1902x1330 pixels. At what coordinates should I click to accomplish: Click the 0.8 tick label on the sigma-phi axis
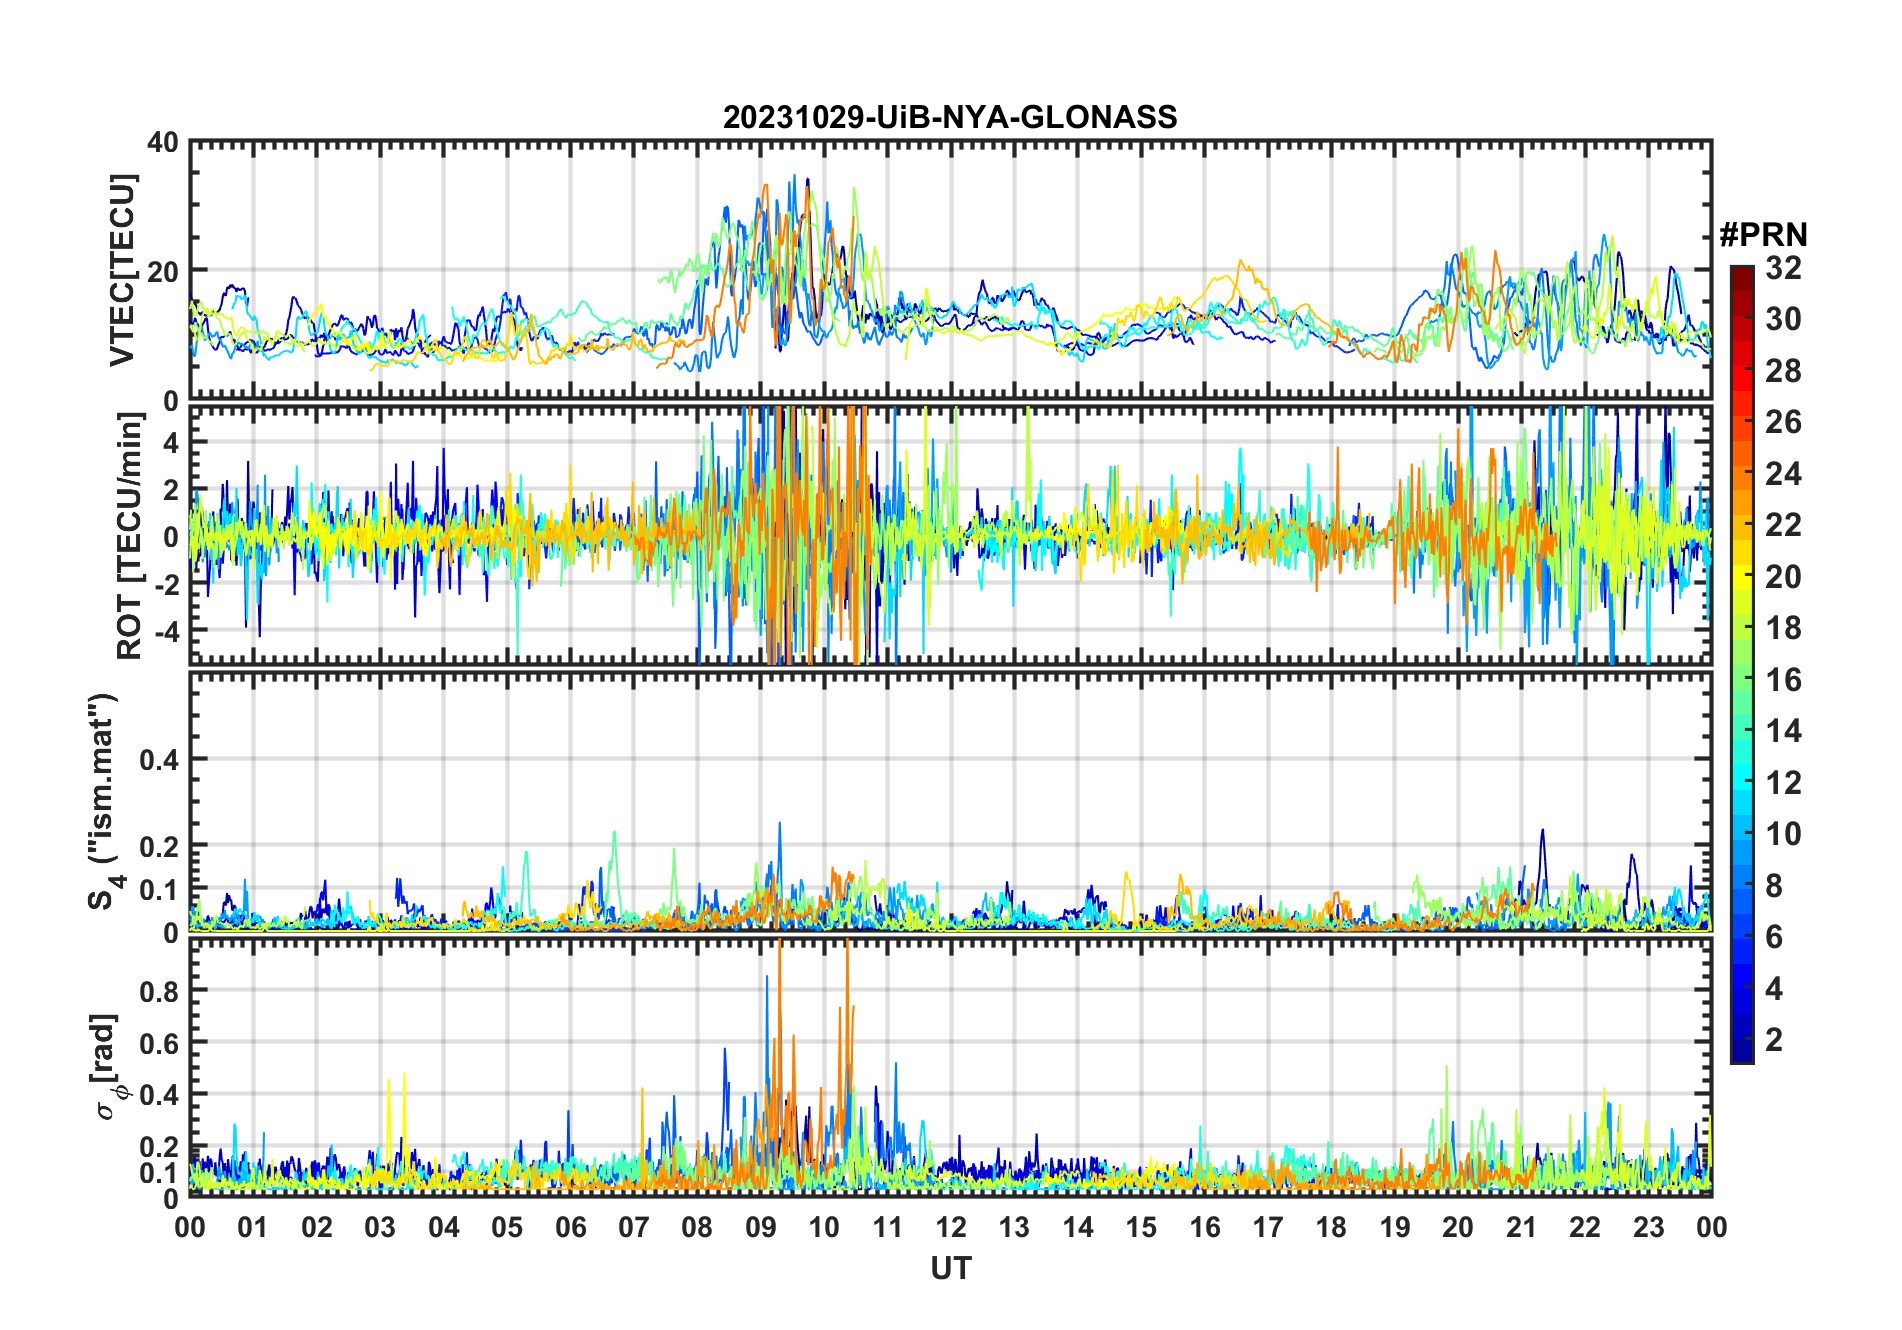pyautogui.click(x=159, y=991)
